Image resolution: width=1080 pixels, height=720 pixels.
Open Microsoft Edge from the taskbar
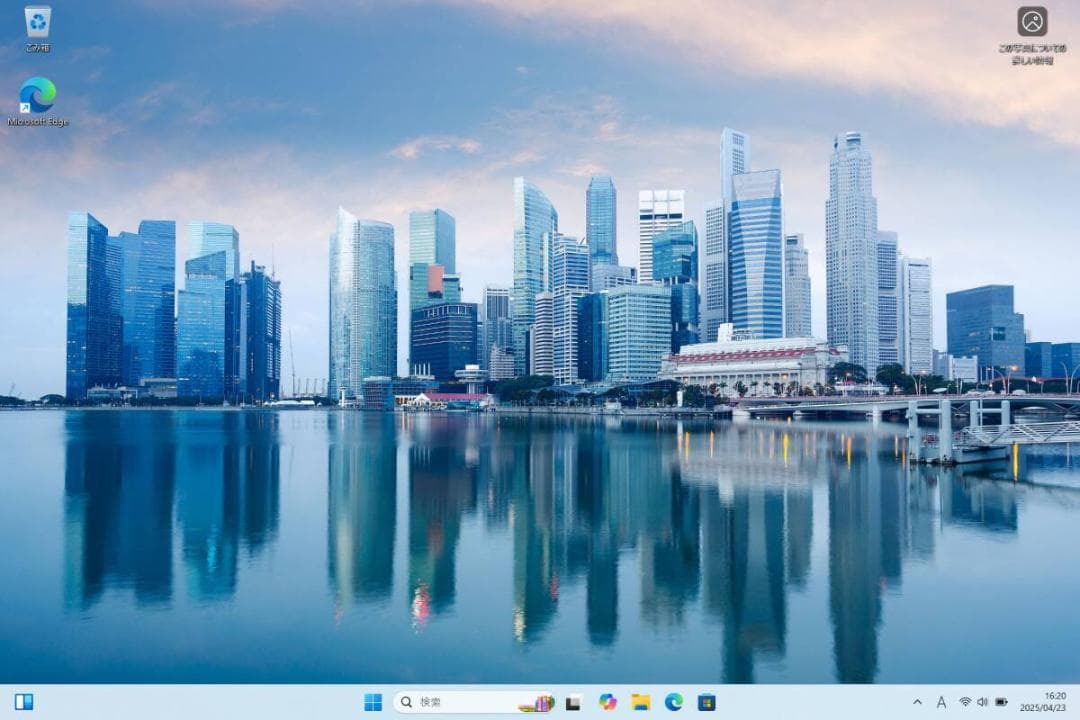(673, 703)
